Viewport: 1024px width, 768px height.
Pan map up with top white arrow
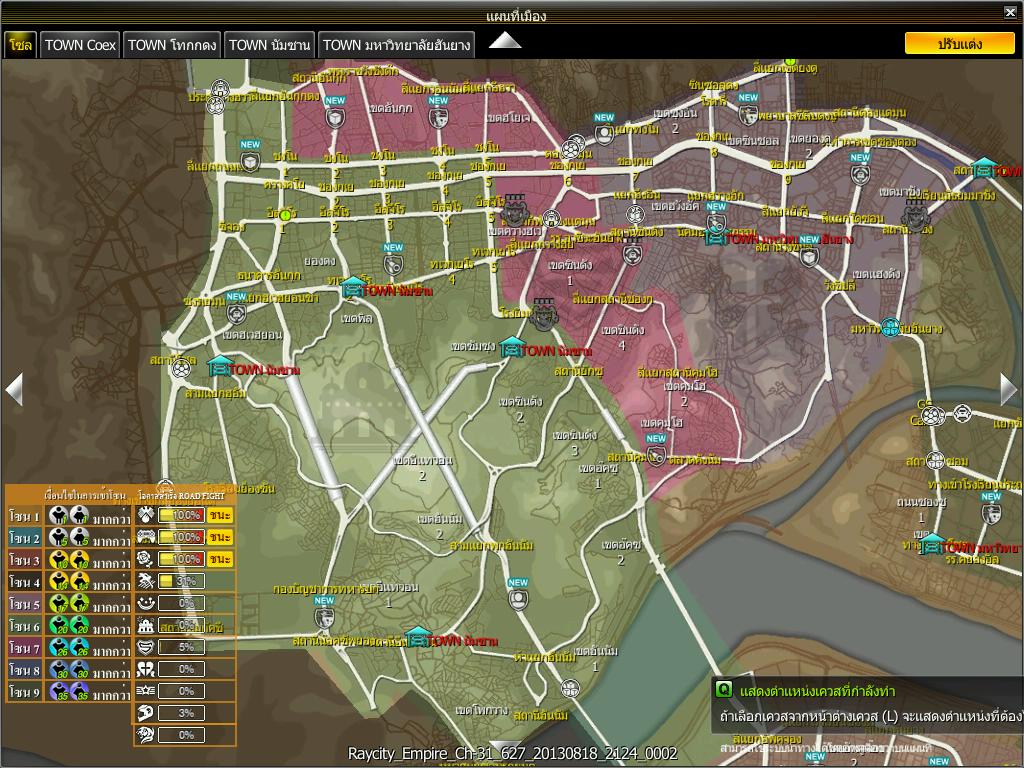click(x=505, y=40)
